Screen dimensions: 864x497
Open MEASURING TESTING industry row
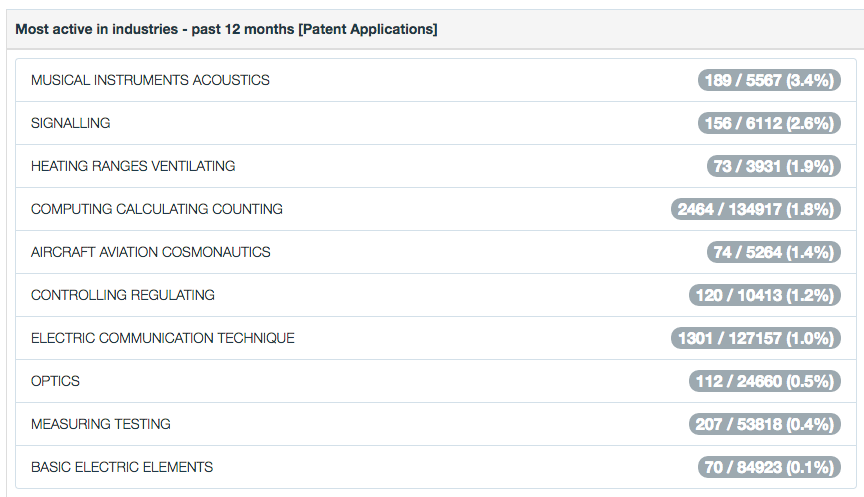(101, 424)
